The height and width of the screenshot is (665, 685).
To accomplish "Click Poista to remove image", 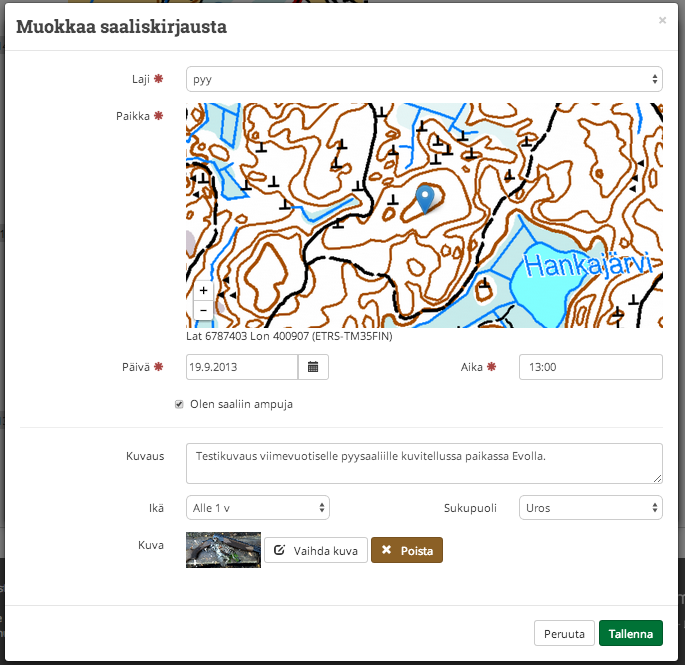I will [407, 550].
